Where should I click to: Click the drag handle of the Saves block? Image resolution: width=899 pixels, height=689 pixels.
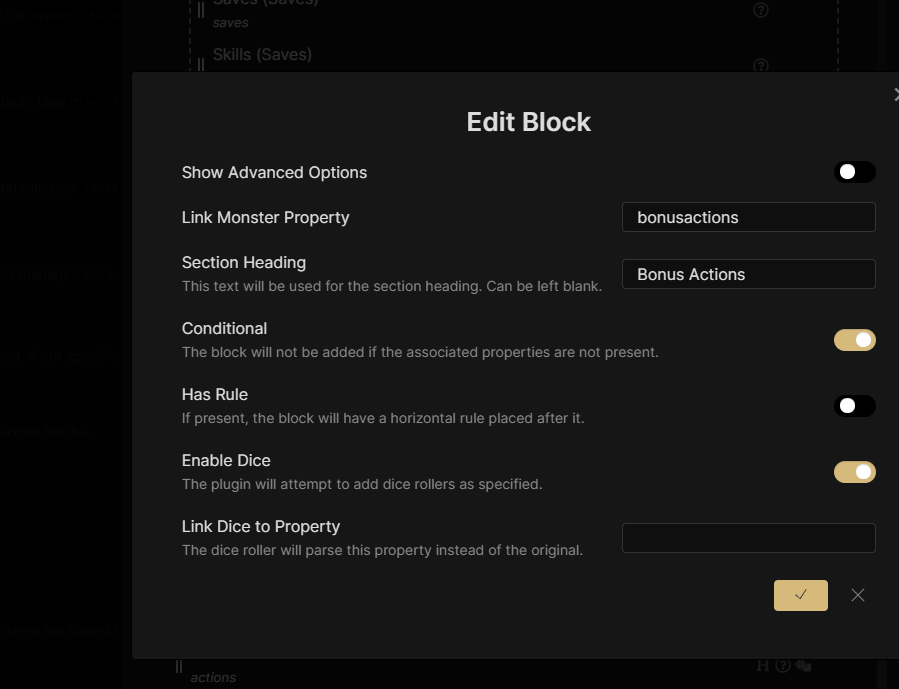(x=200, y=10)
